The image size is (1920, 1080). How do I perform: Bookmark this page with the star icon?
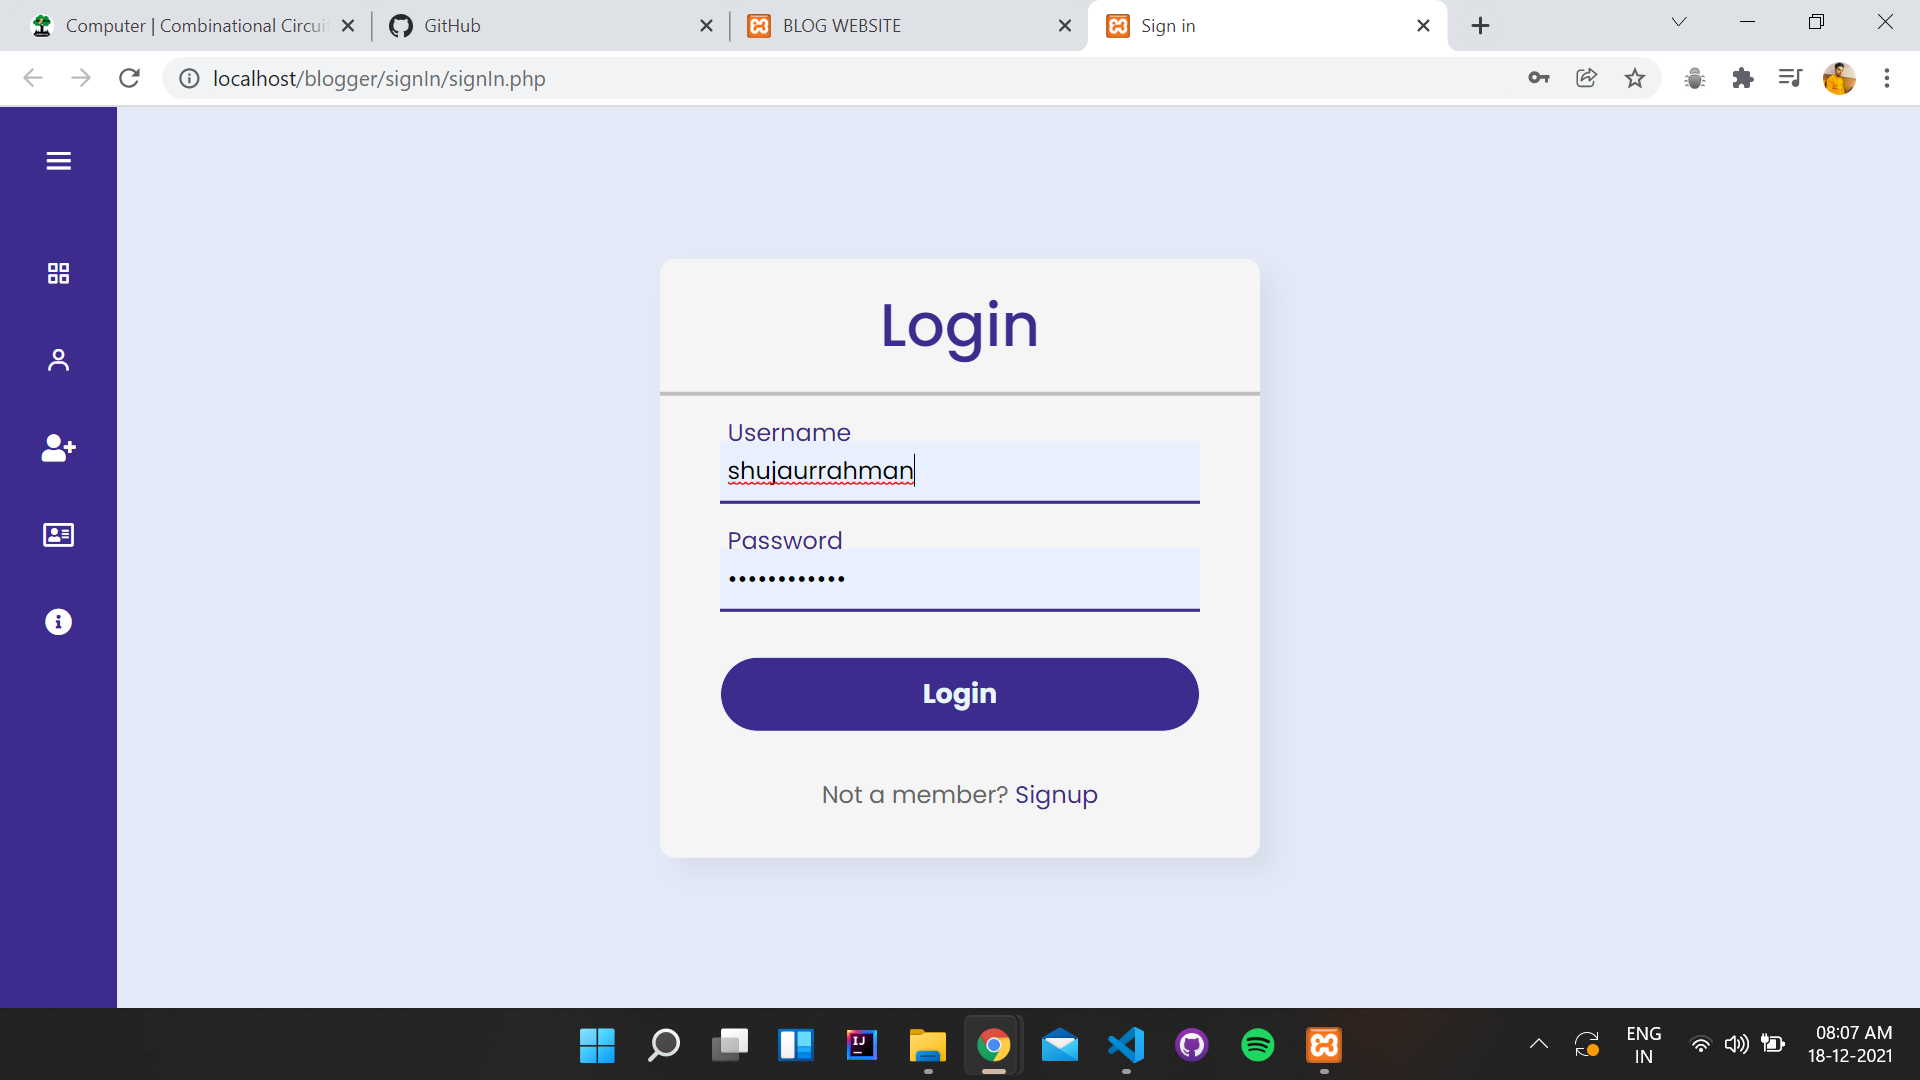click(x=1635, y=78)
